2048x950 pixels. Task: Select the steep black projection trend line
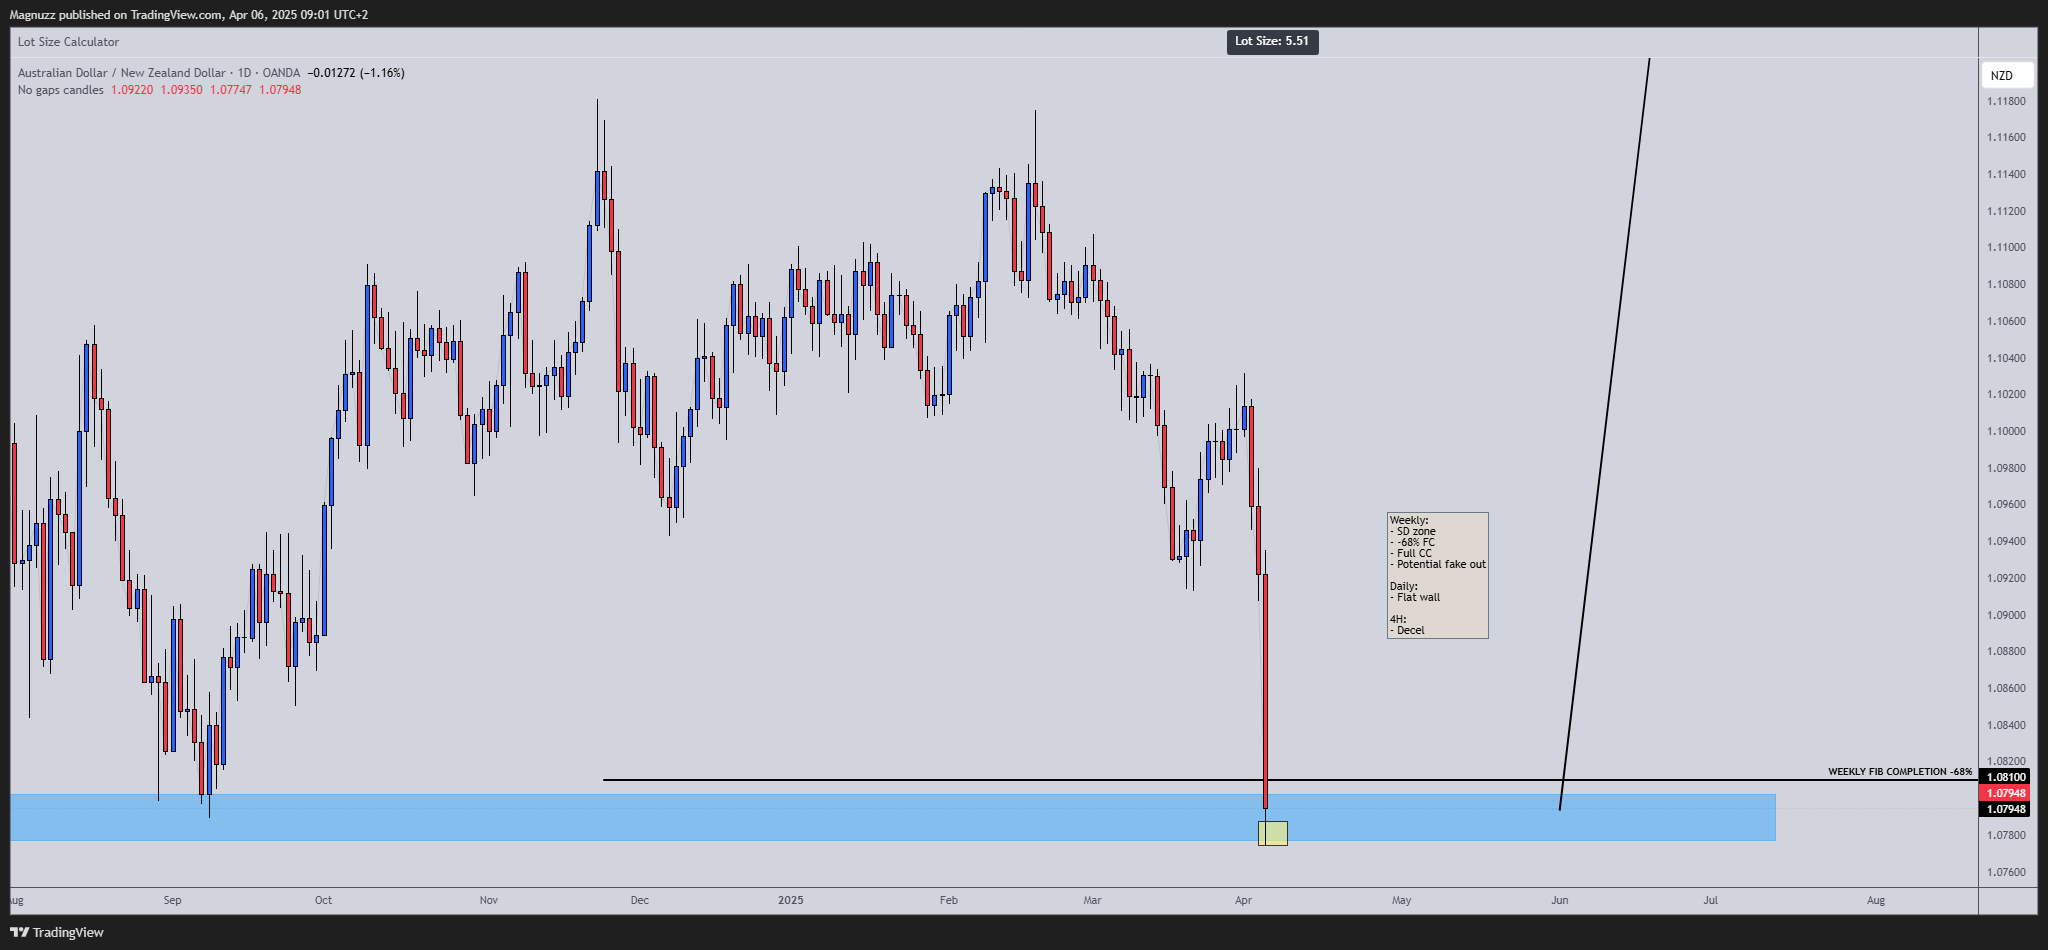(x=1604, y=435)
